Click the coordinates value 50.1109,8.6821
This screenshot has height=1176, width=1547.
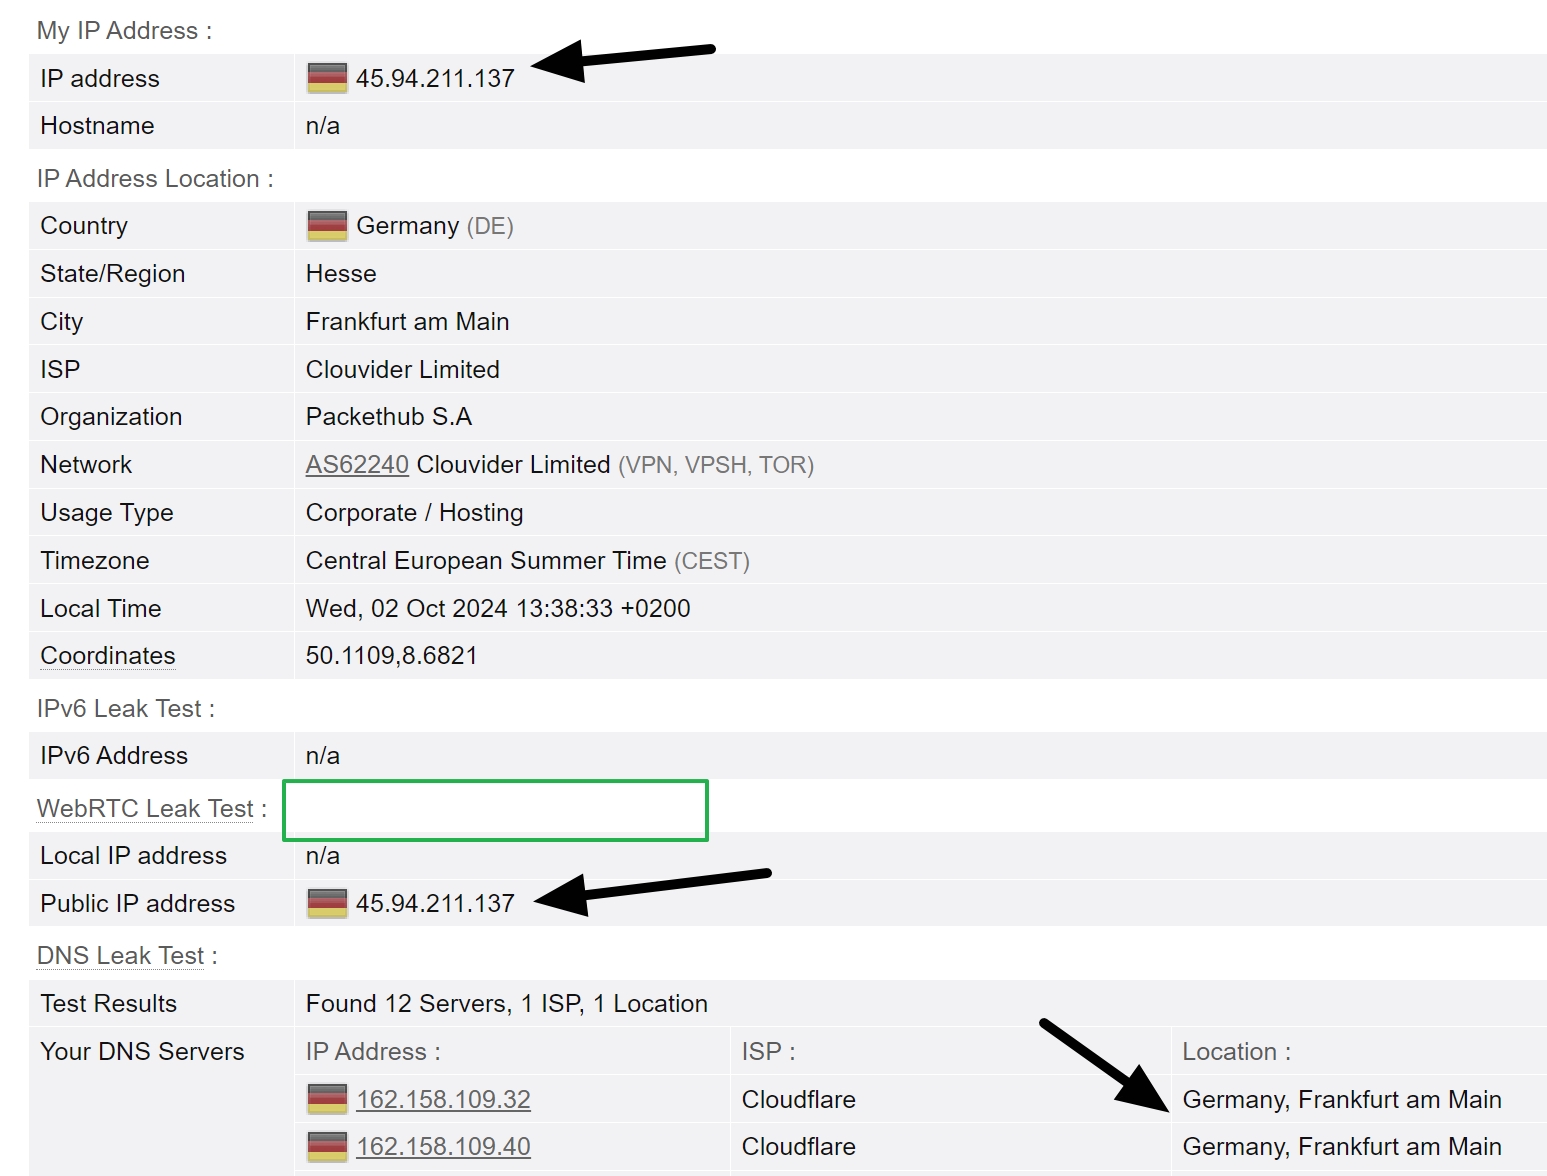tap(391, 656)
